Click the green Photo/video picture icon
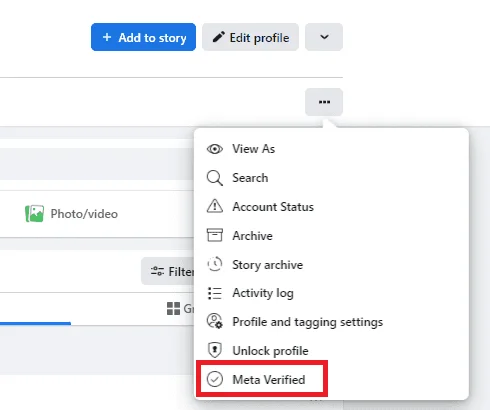This screenshot has width=490, height=410. 34,214
